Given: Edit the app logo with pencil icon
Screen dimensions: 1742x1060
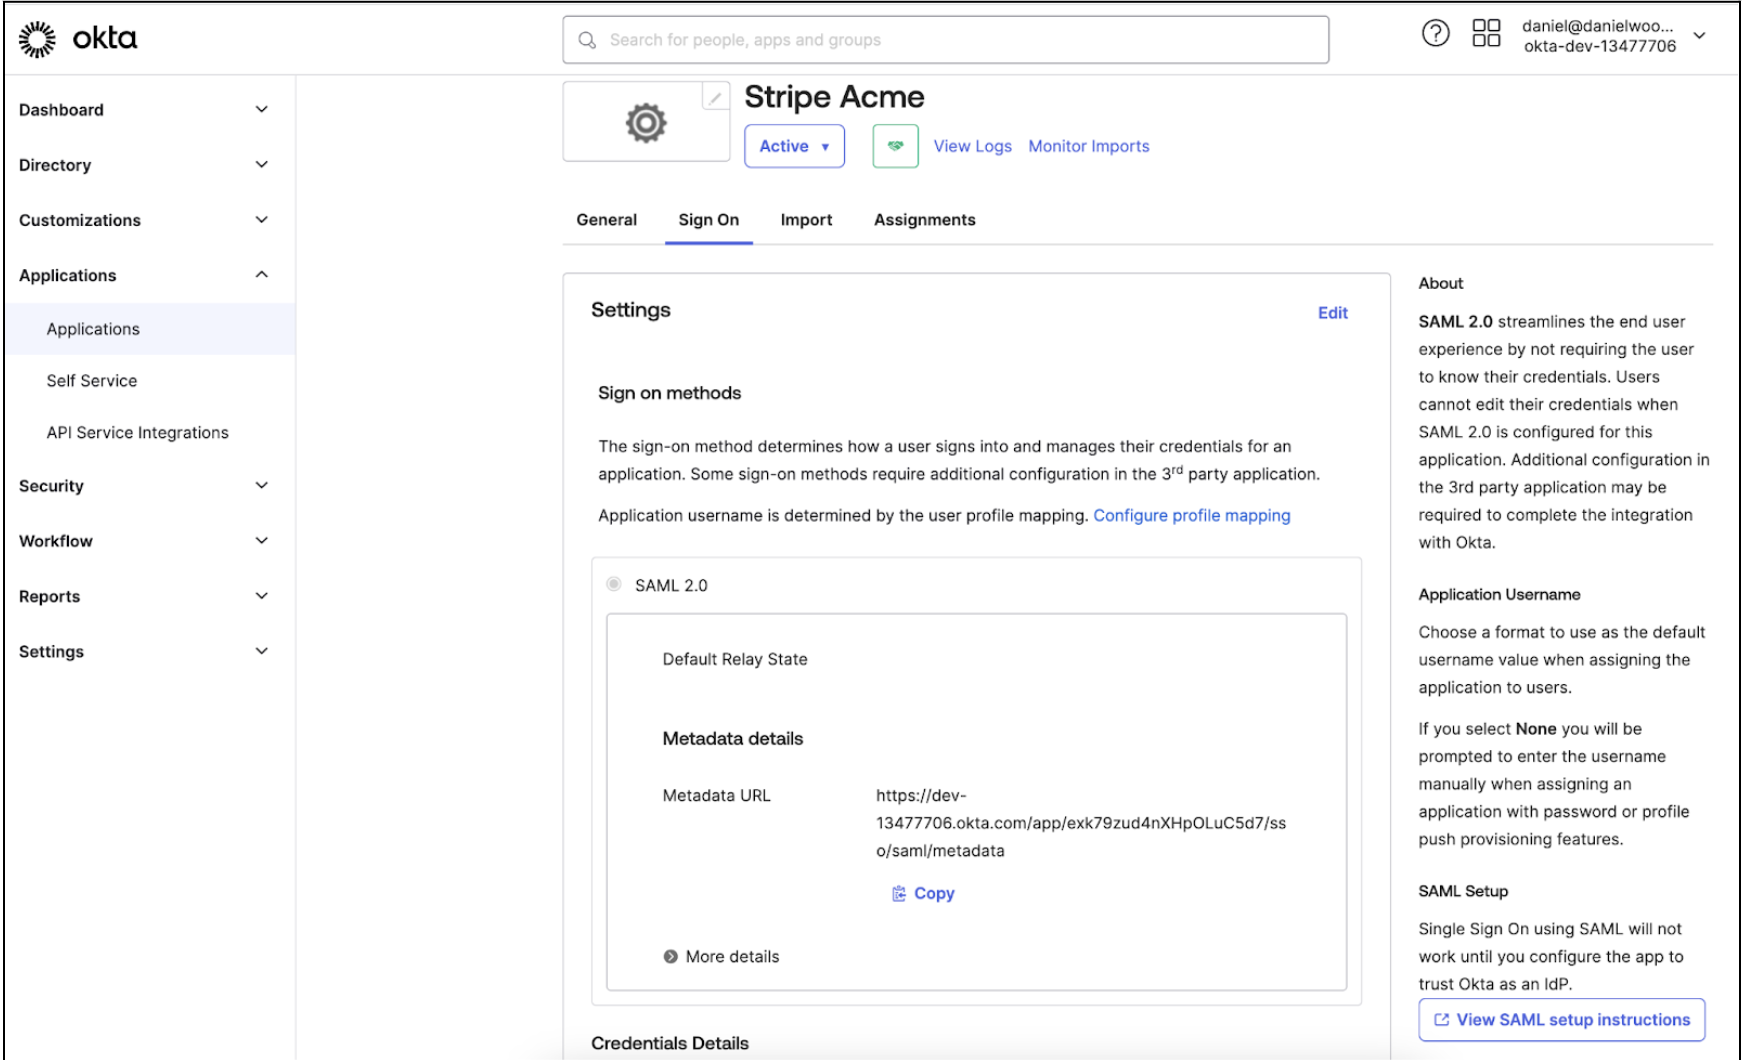Looking at the screenshot, I should point(716,97).
